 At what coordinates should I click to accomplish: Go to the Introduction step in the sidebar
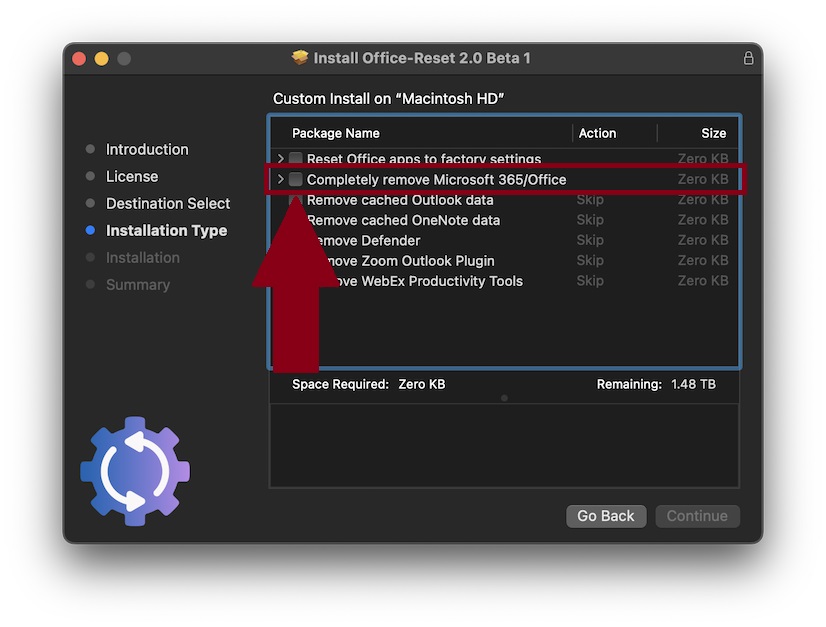coord(147,149)
